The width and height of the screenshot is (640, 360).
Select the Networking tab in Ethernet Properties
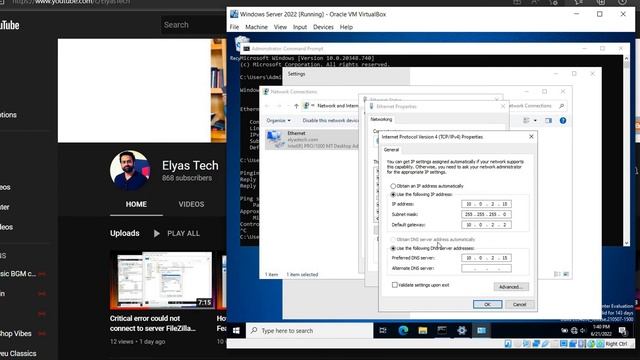(x=381, y=119)
